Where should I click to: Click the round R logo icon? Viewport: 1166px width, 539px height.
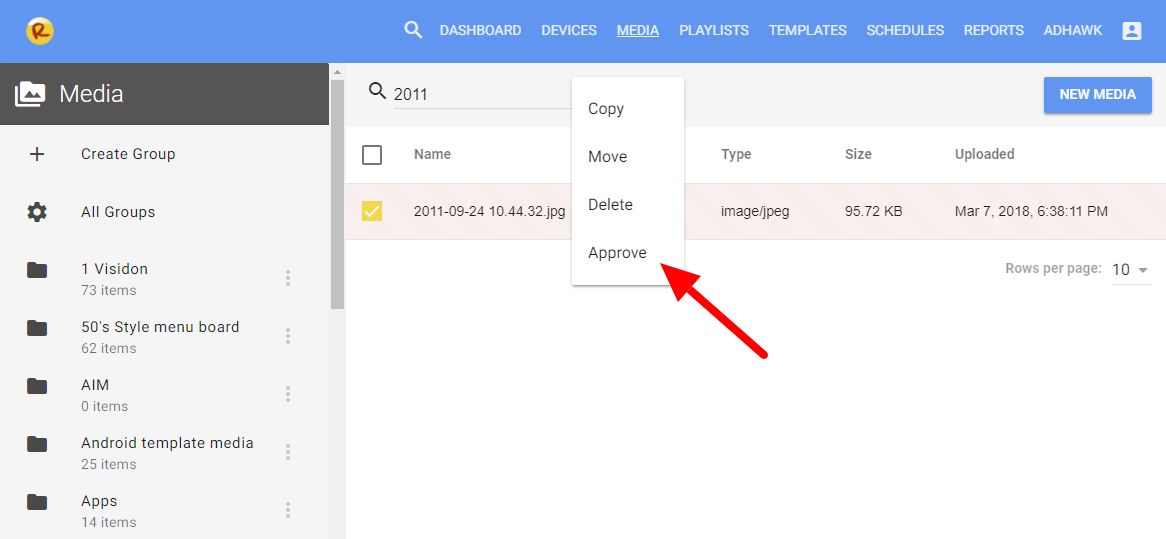39,30
